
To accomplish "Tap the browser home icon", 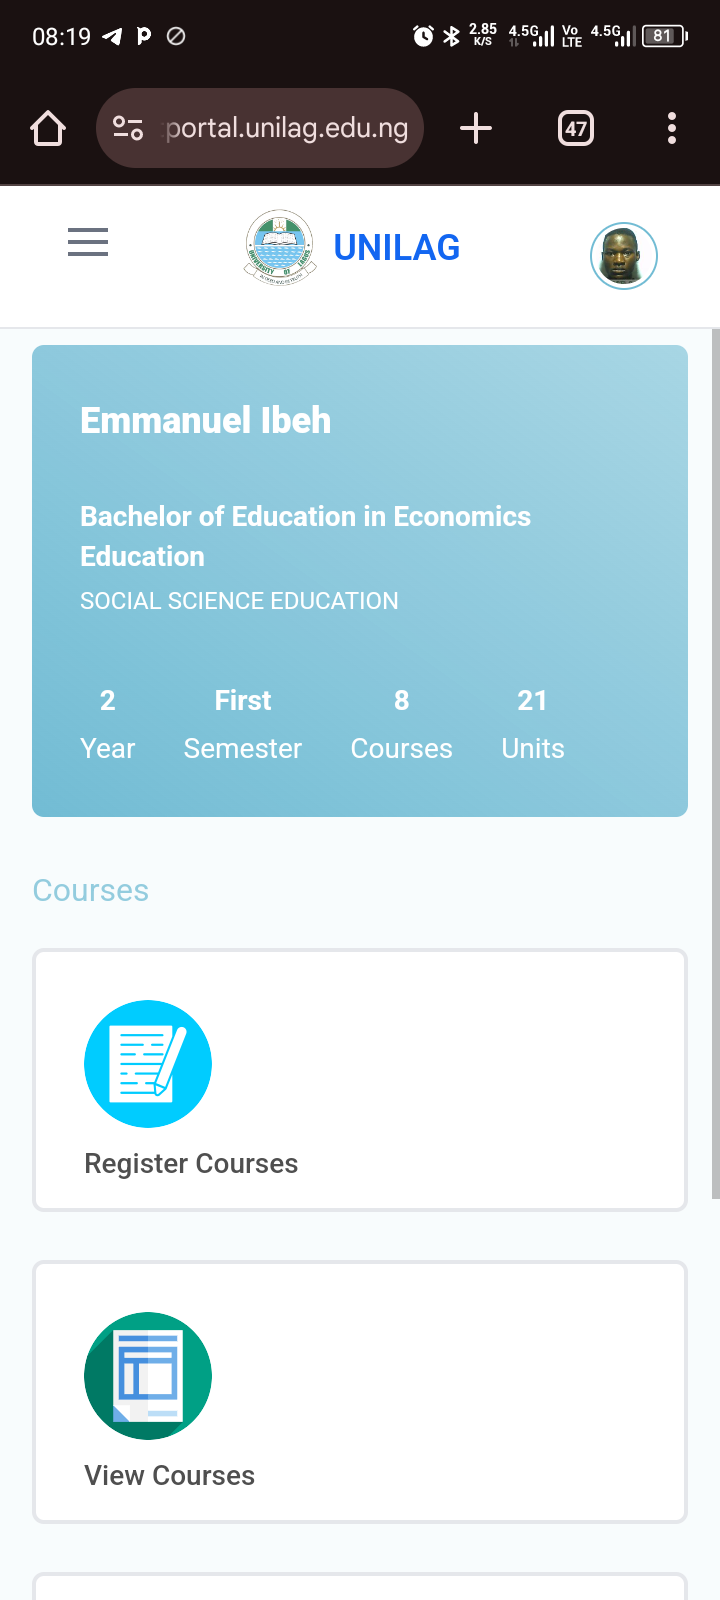I will click(48, 128).
